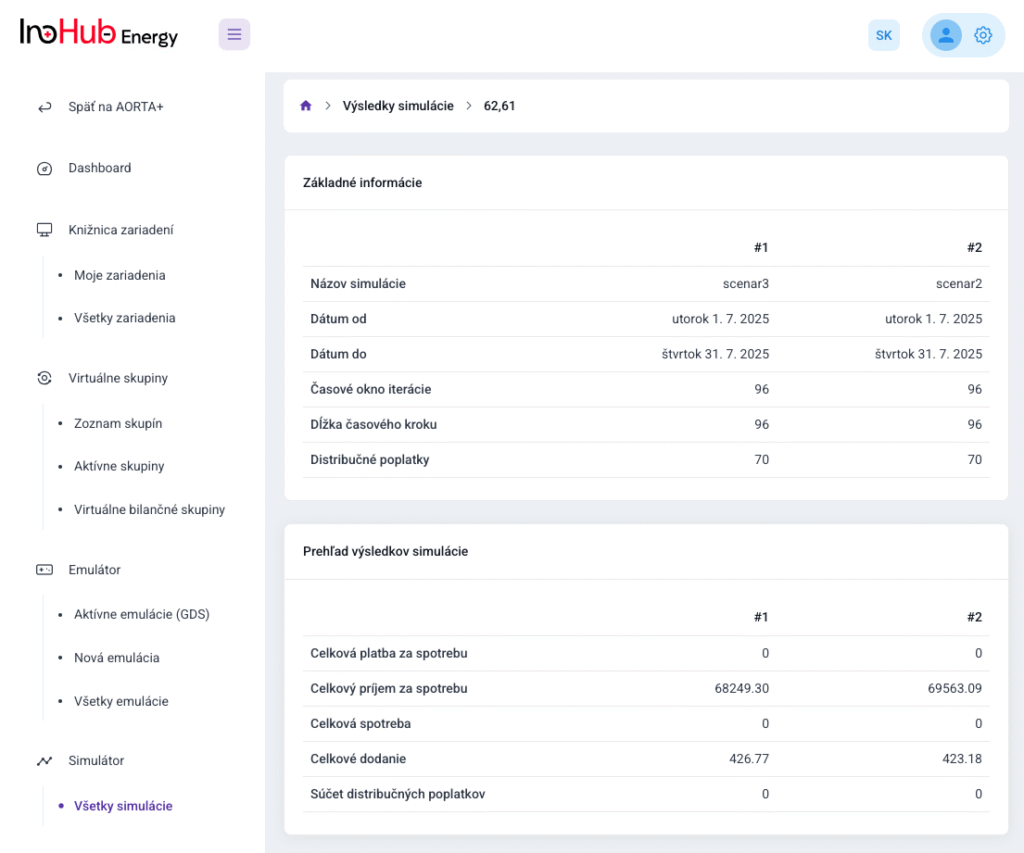
Task: Toggle the hamburger sidebar menu button
Action: click(234, 35)
